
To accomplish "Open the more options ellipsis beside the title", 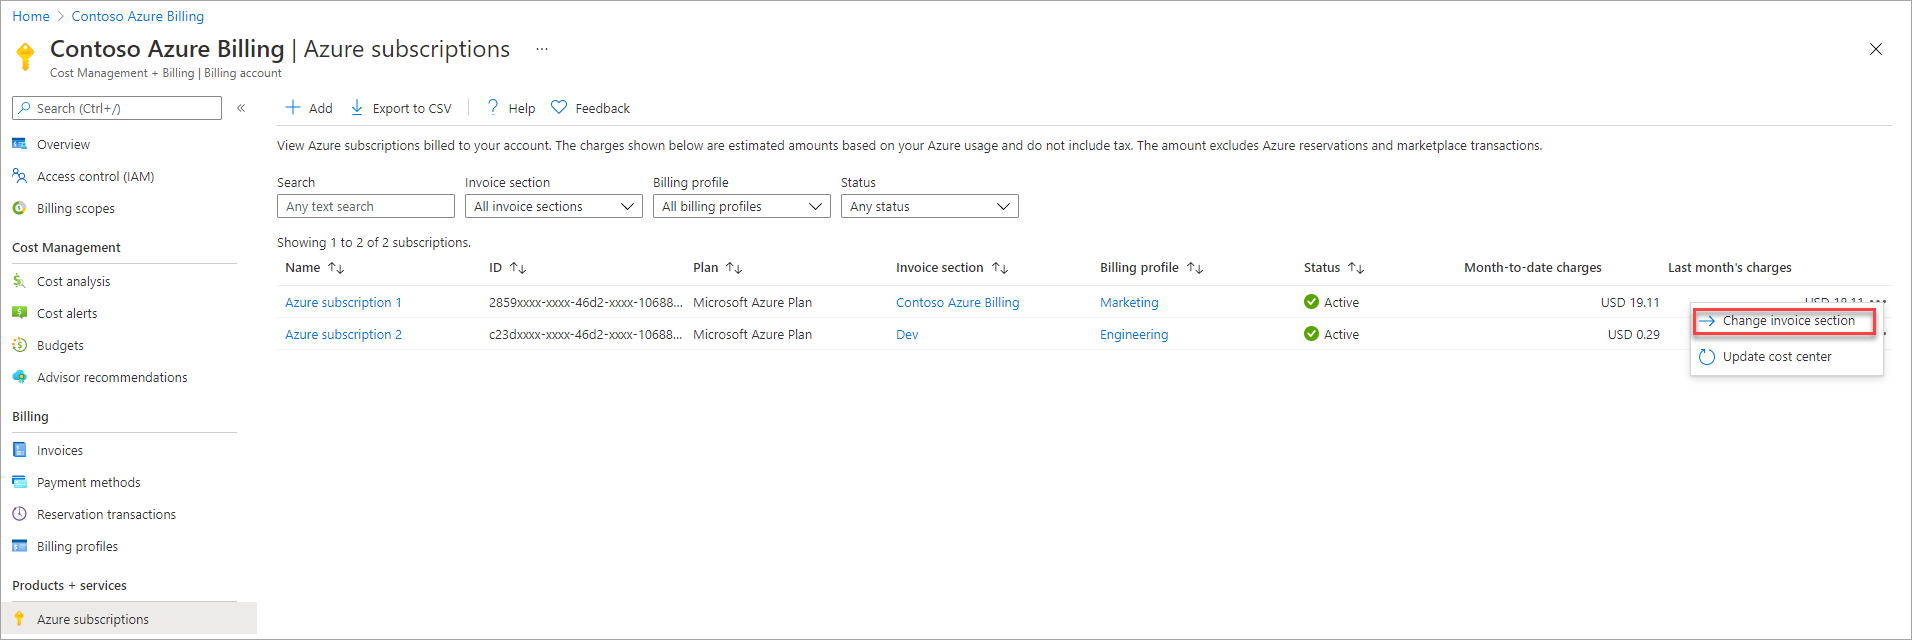I will click(x=542, y=49).
